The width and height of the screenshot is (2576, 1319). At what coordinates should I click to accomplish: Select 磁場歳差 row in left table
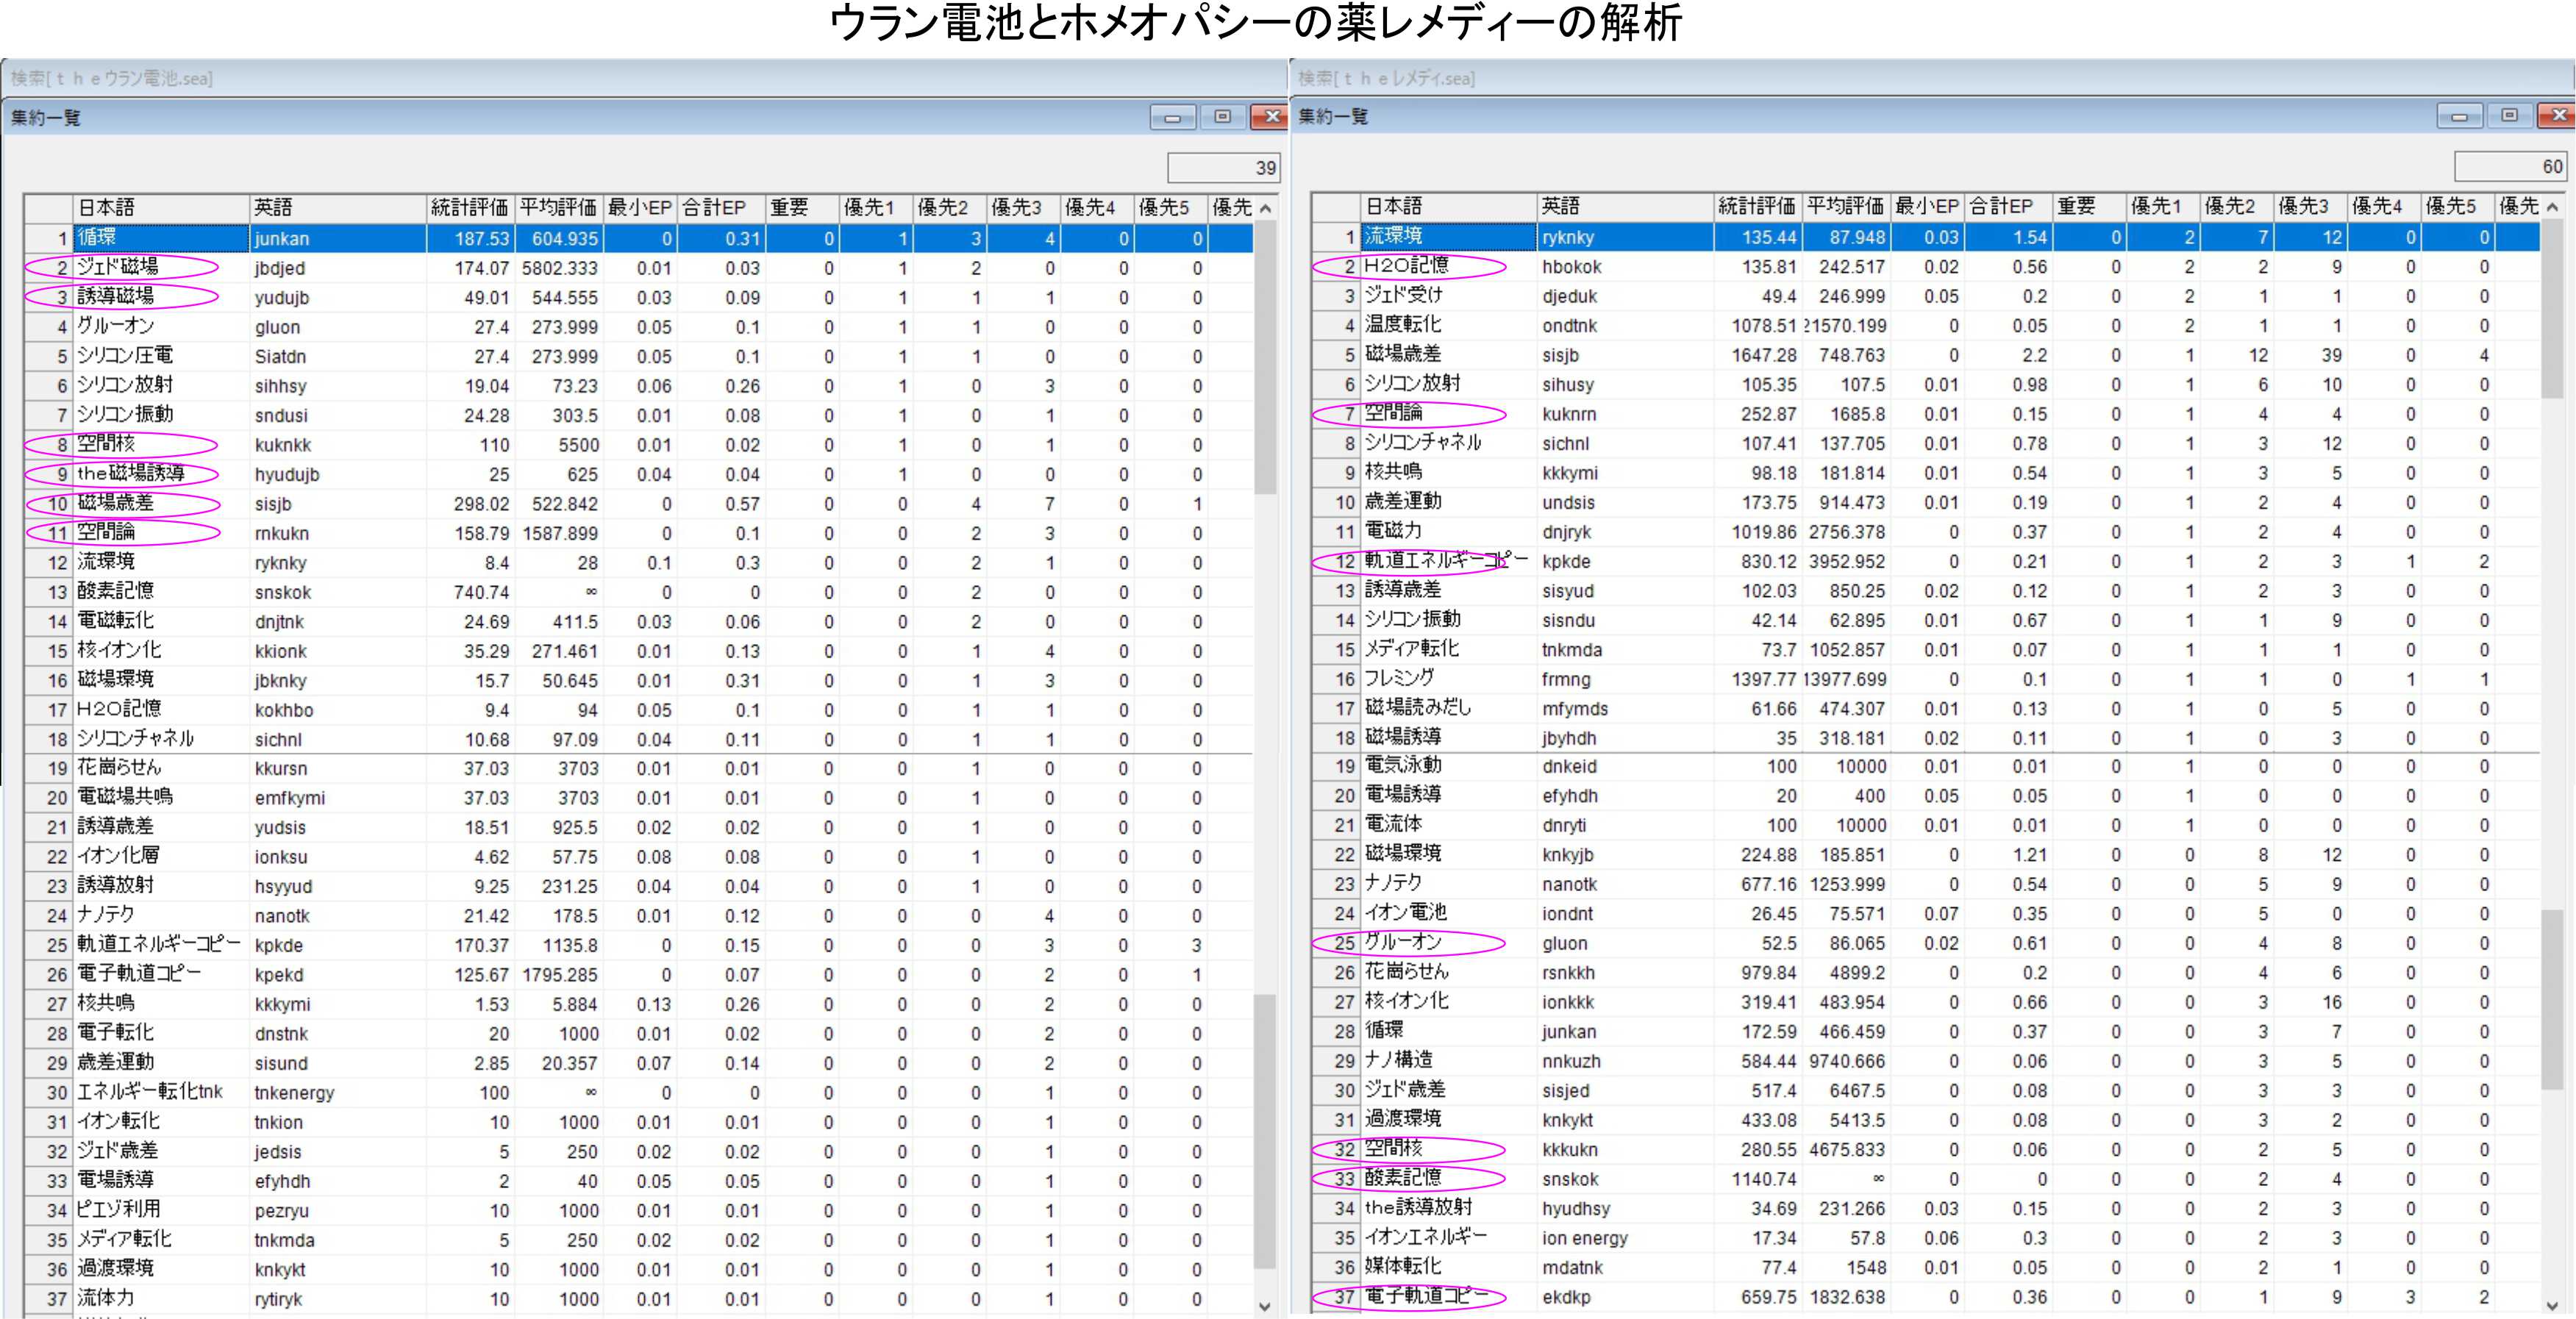(x=638, y=504)
